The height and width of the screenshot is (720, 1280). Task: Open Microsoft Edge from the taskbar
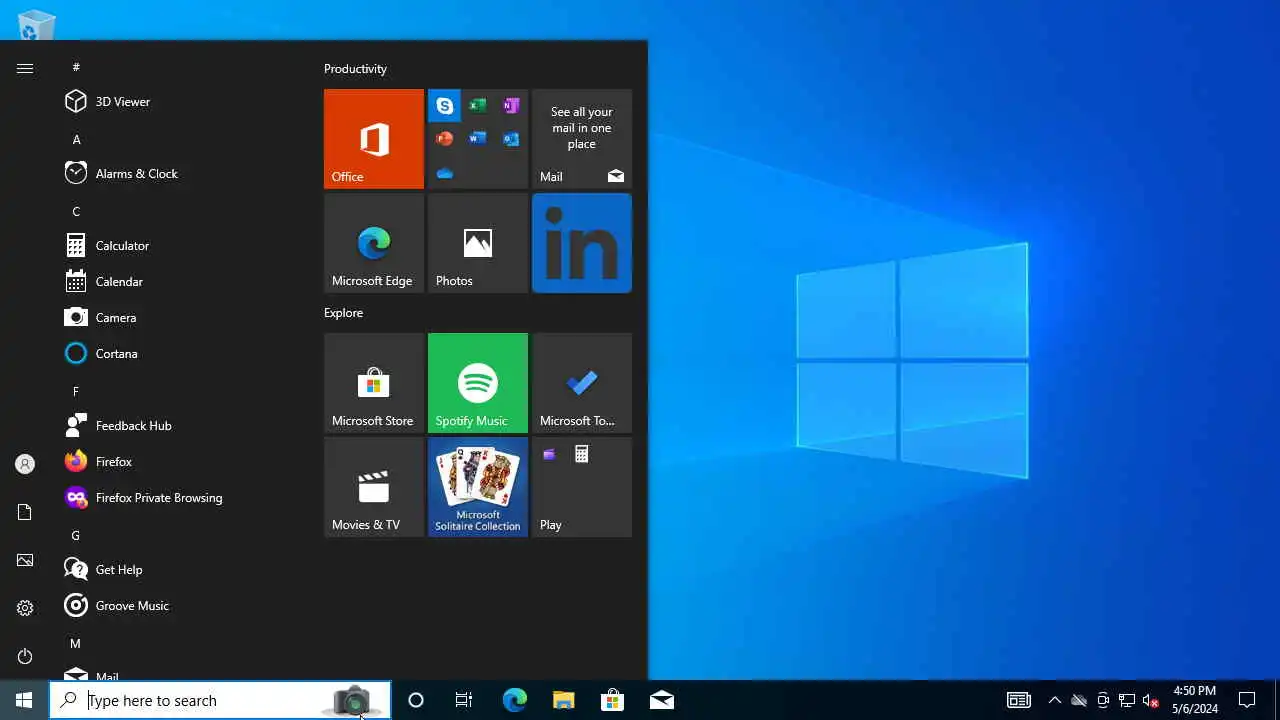tap(514, 700)
